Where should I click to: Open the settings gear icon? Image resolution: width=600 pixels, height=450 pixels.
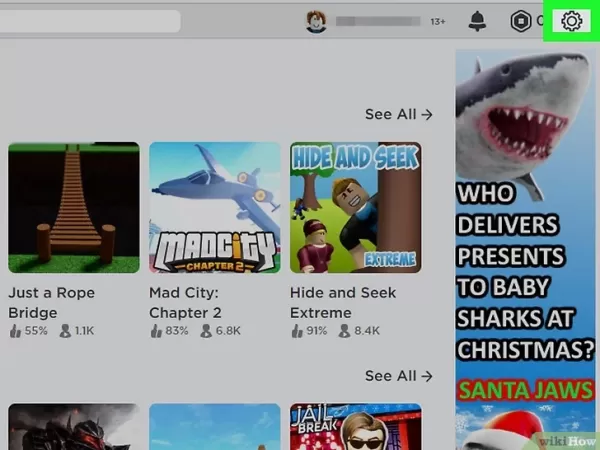point(571,21)
